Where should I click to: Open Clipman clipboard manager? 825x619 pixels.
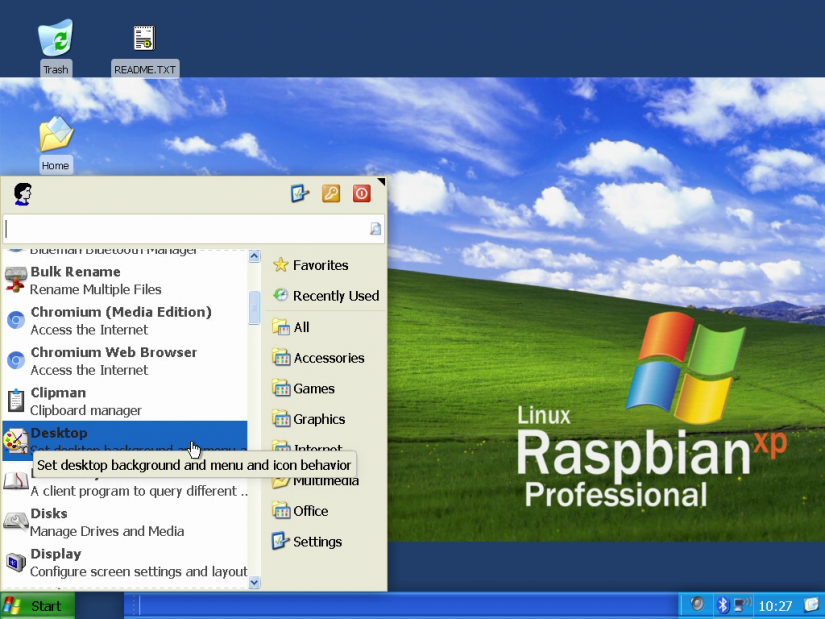(x=86, y=401)
